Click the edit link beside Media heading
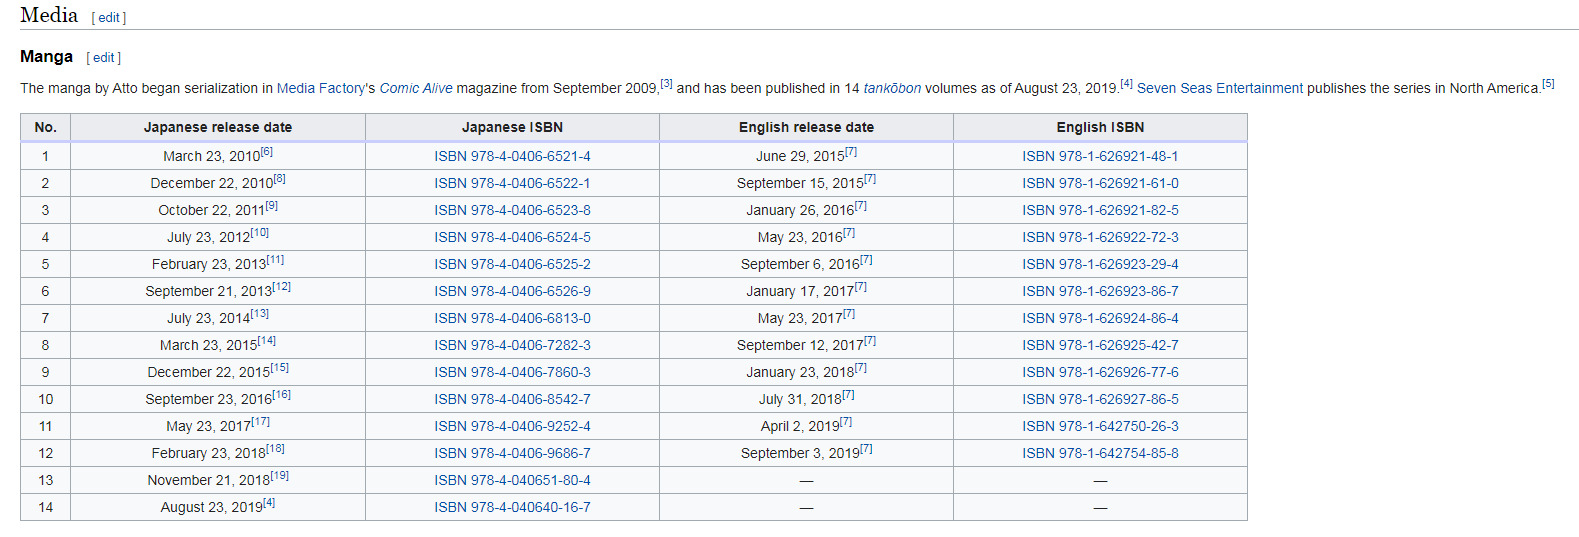 pos(109,18)
